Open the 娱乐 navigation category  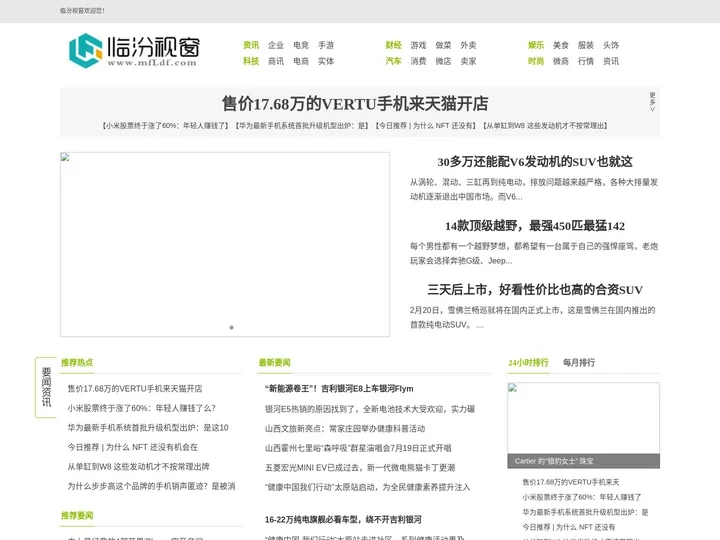click(x=536, y=45)
